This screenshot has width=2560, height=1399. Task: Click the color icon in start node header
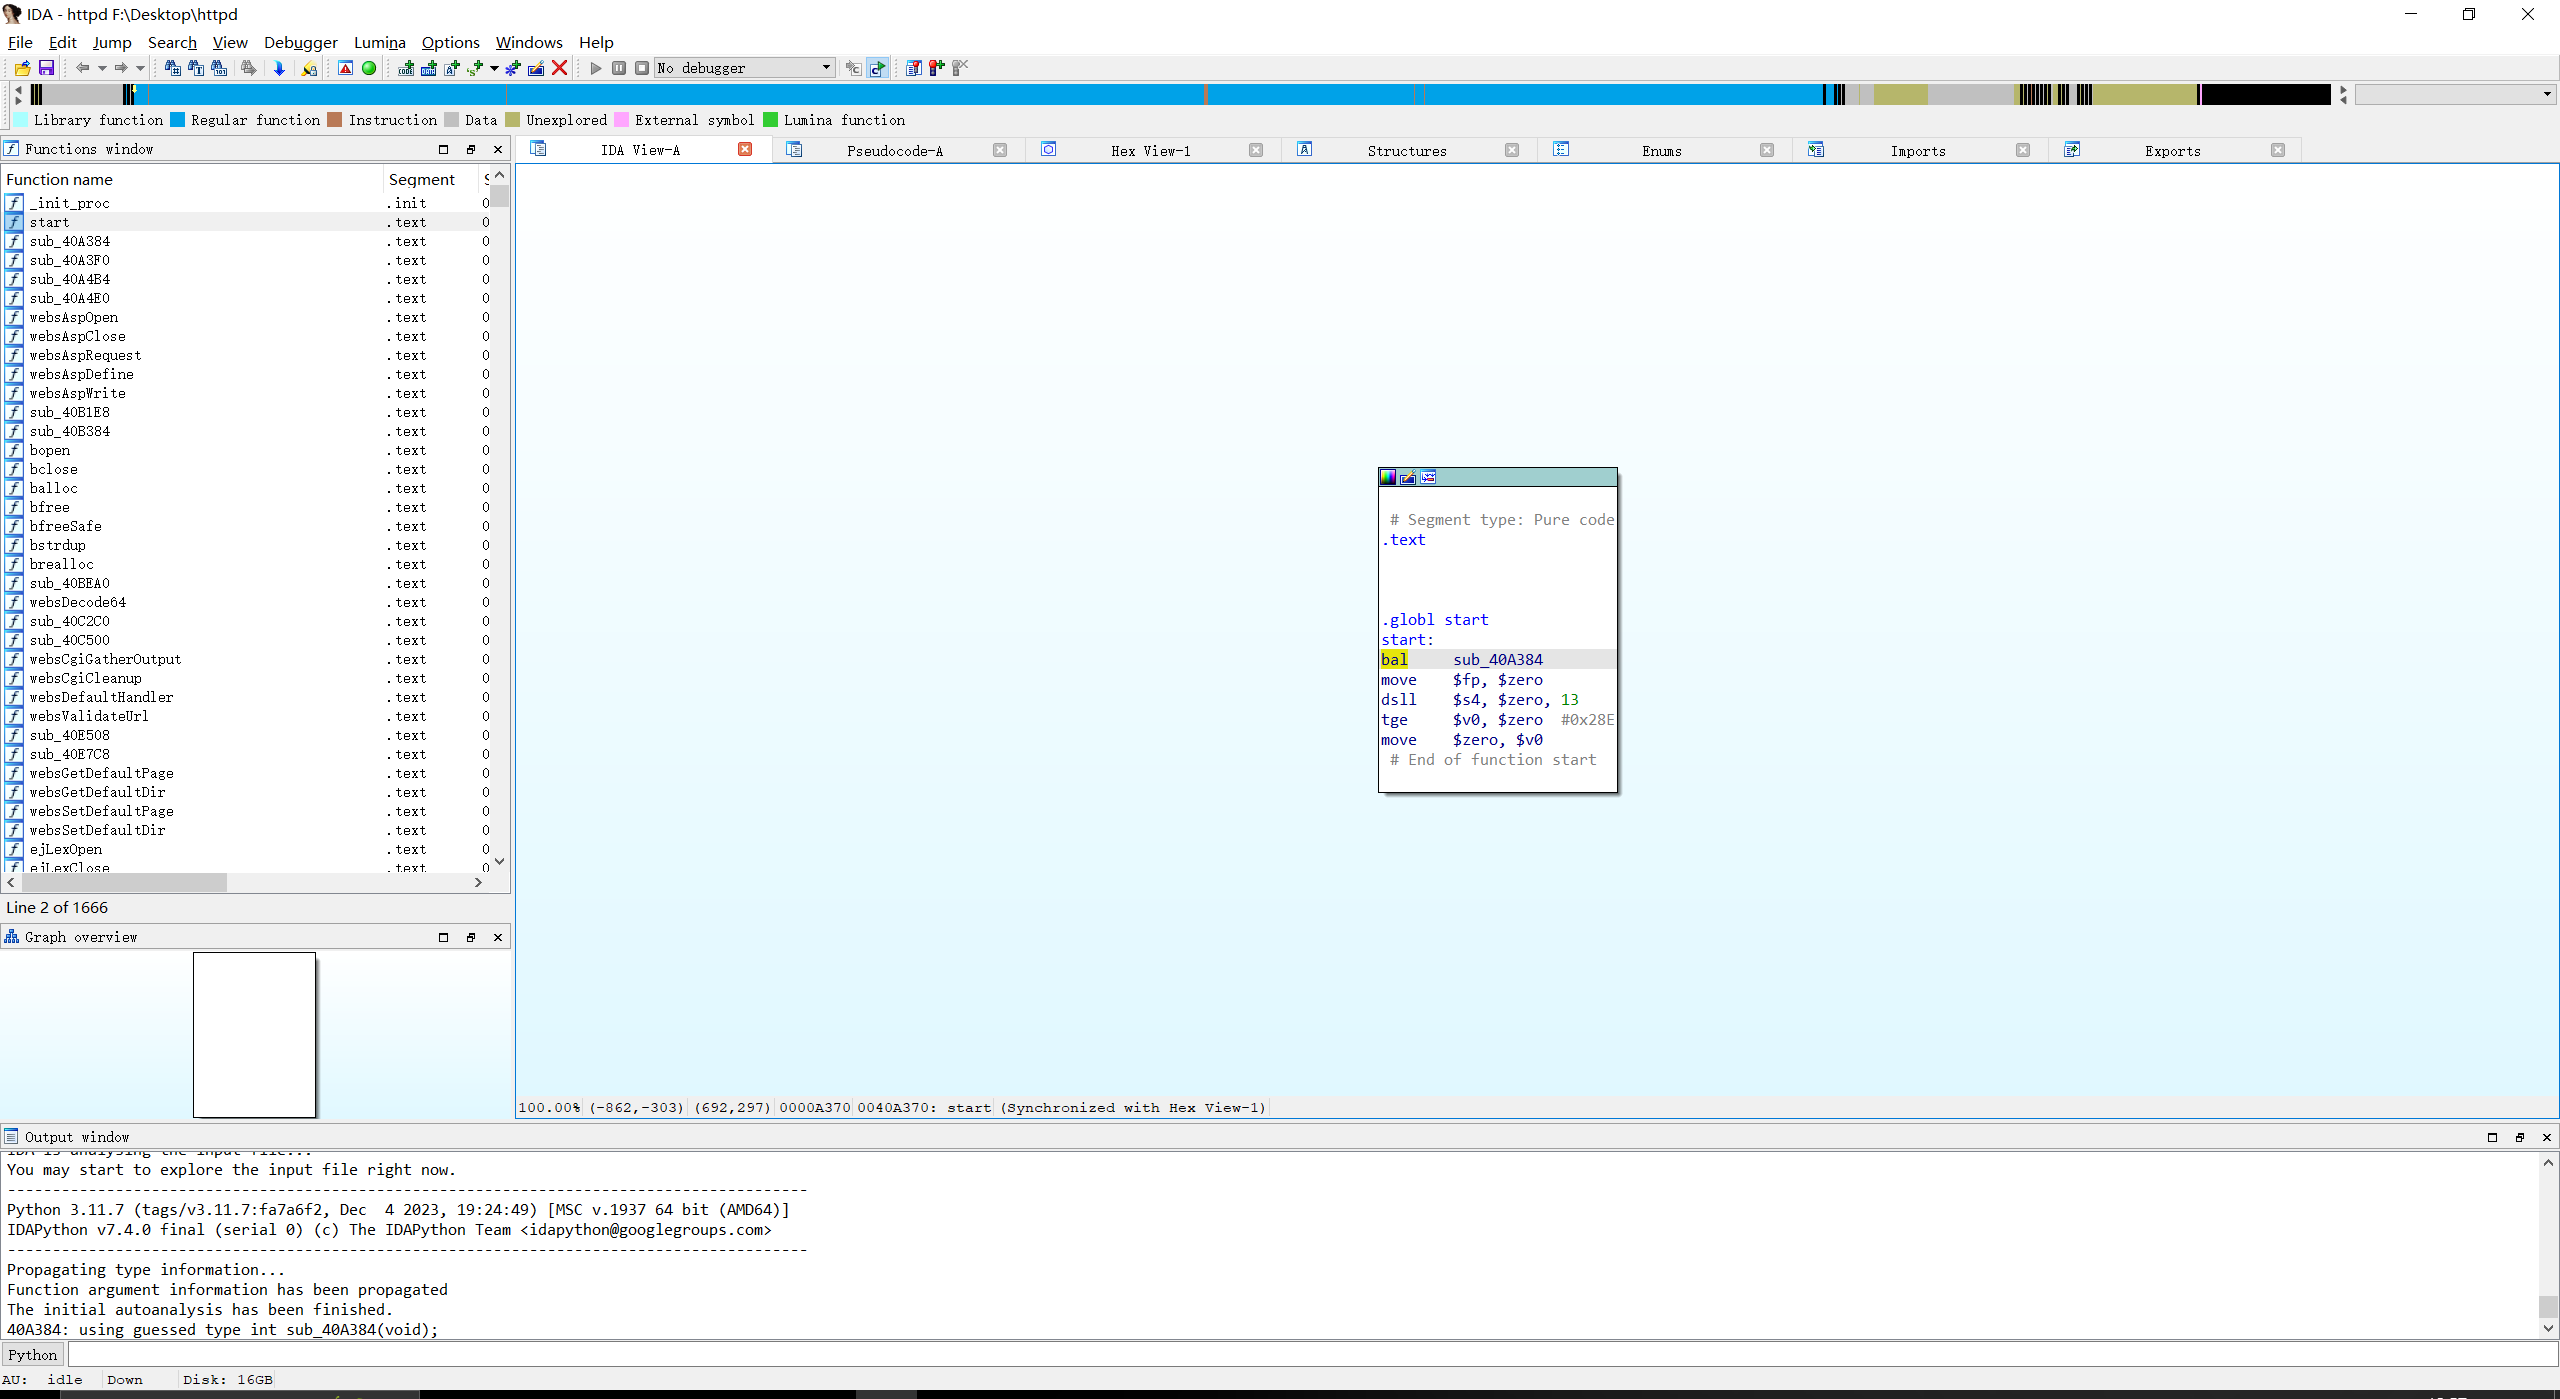point(1388,477)
